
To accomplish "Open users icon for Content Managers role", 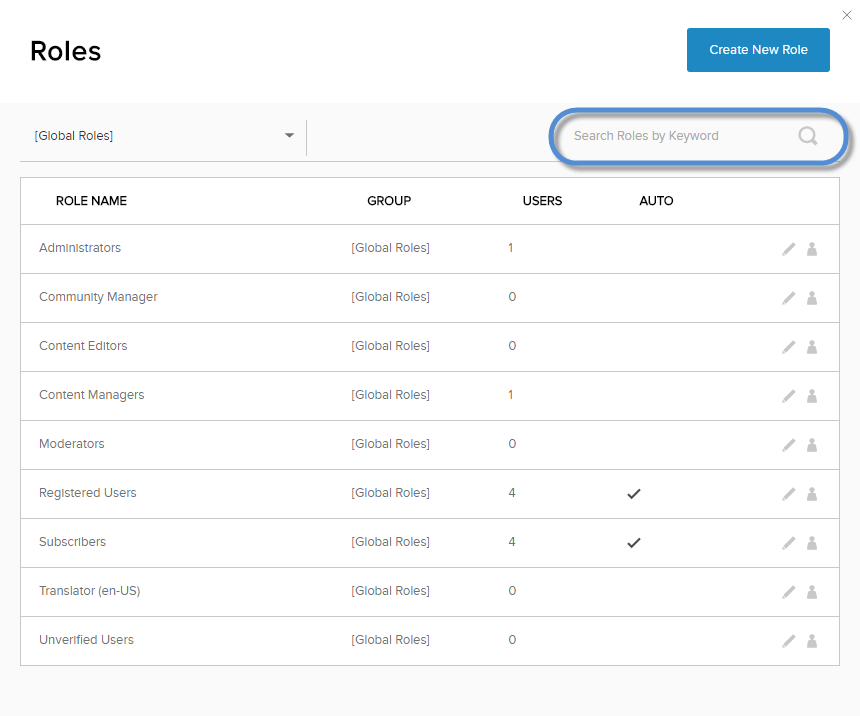I will tap(812, 396).
